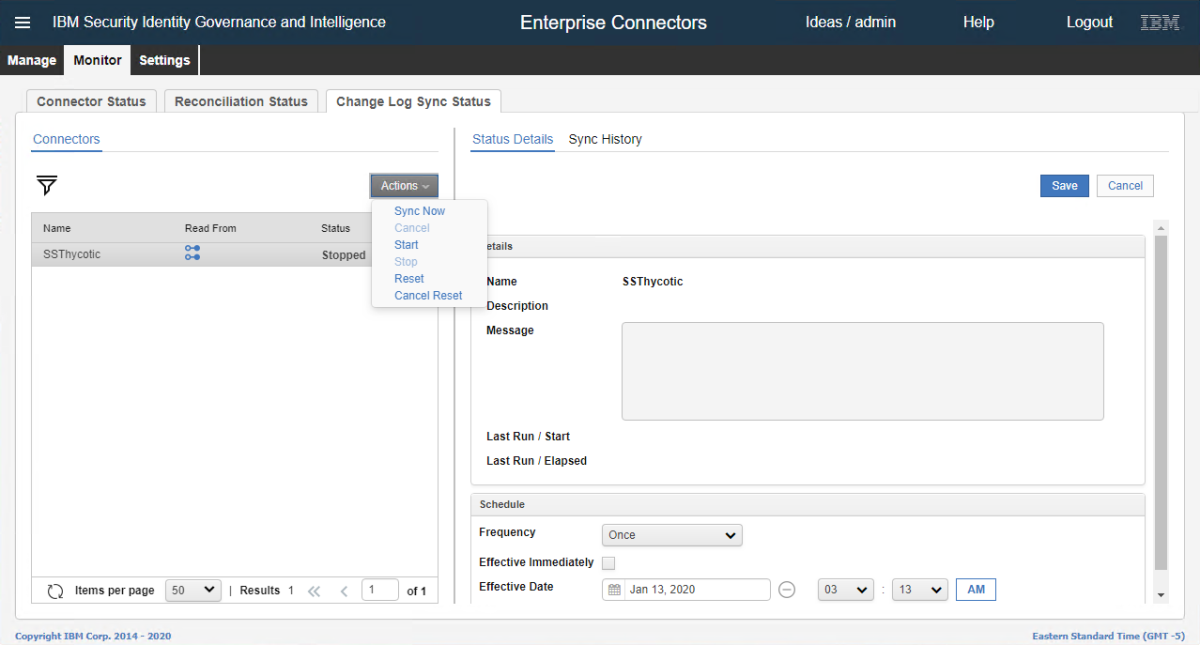This screenshot has width=1200, height=645.
Task: Toggle the AM time period button
Action: point(976,590)
